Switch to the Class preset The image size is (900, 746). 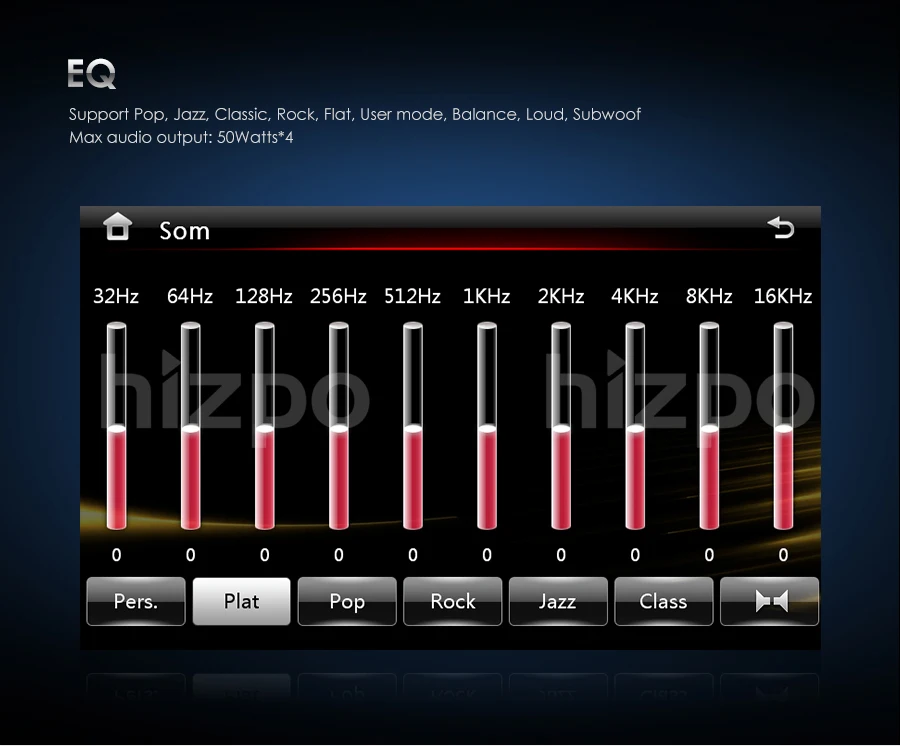pos(664,601)
